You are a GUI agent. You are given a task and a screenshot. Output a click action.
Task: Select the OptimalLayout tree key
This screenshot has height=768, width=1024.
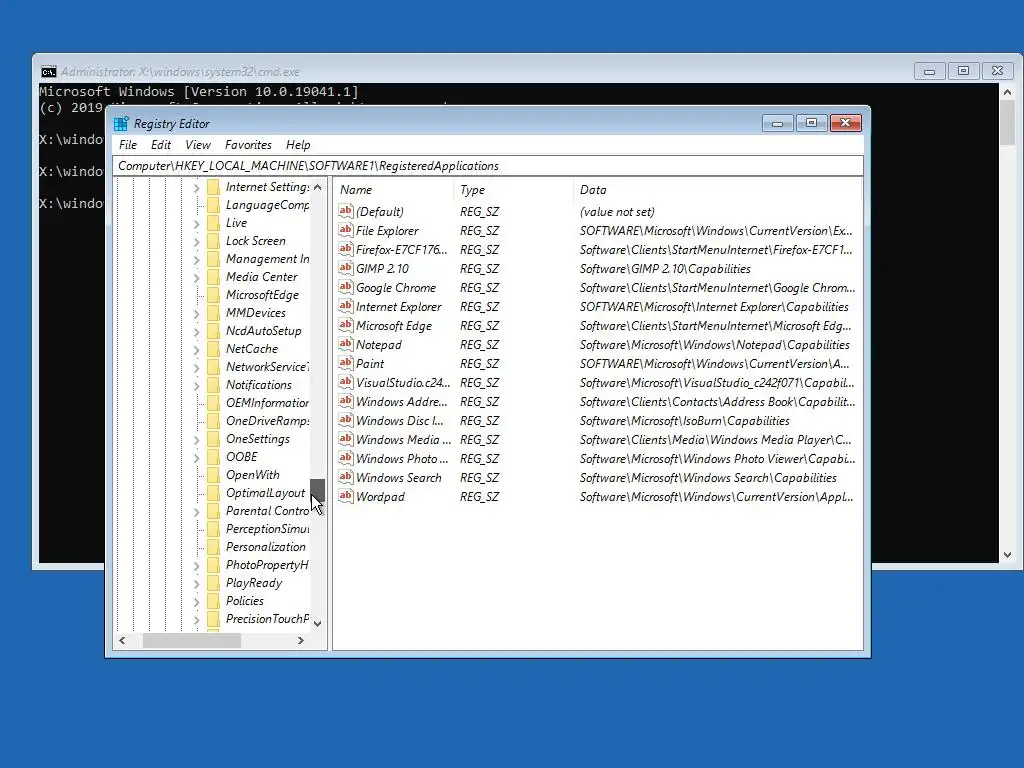[x=265, y=493]
